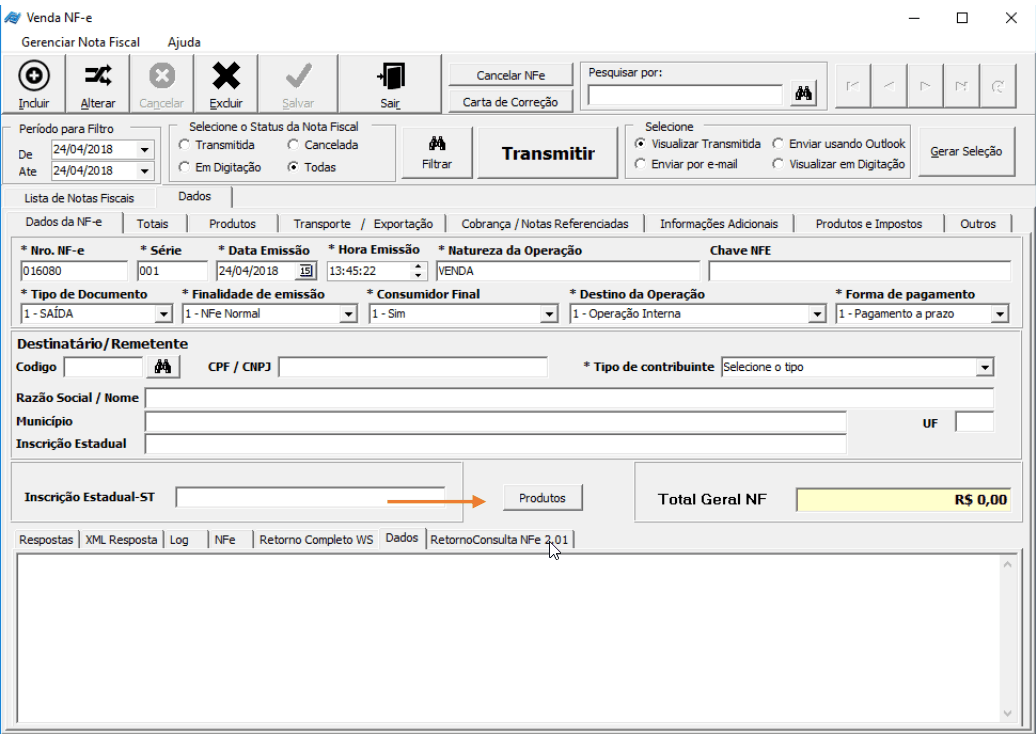
Task: Select the Transmitida status radio button
Action: [184, 145]
